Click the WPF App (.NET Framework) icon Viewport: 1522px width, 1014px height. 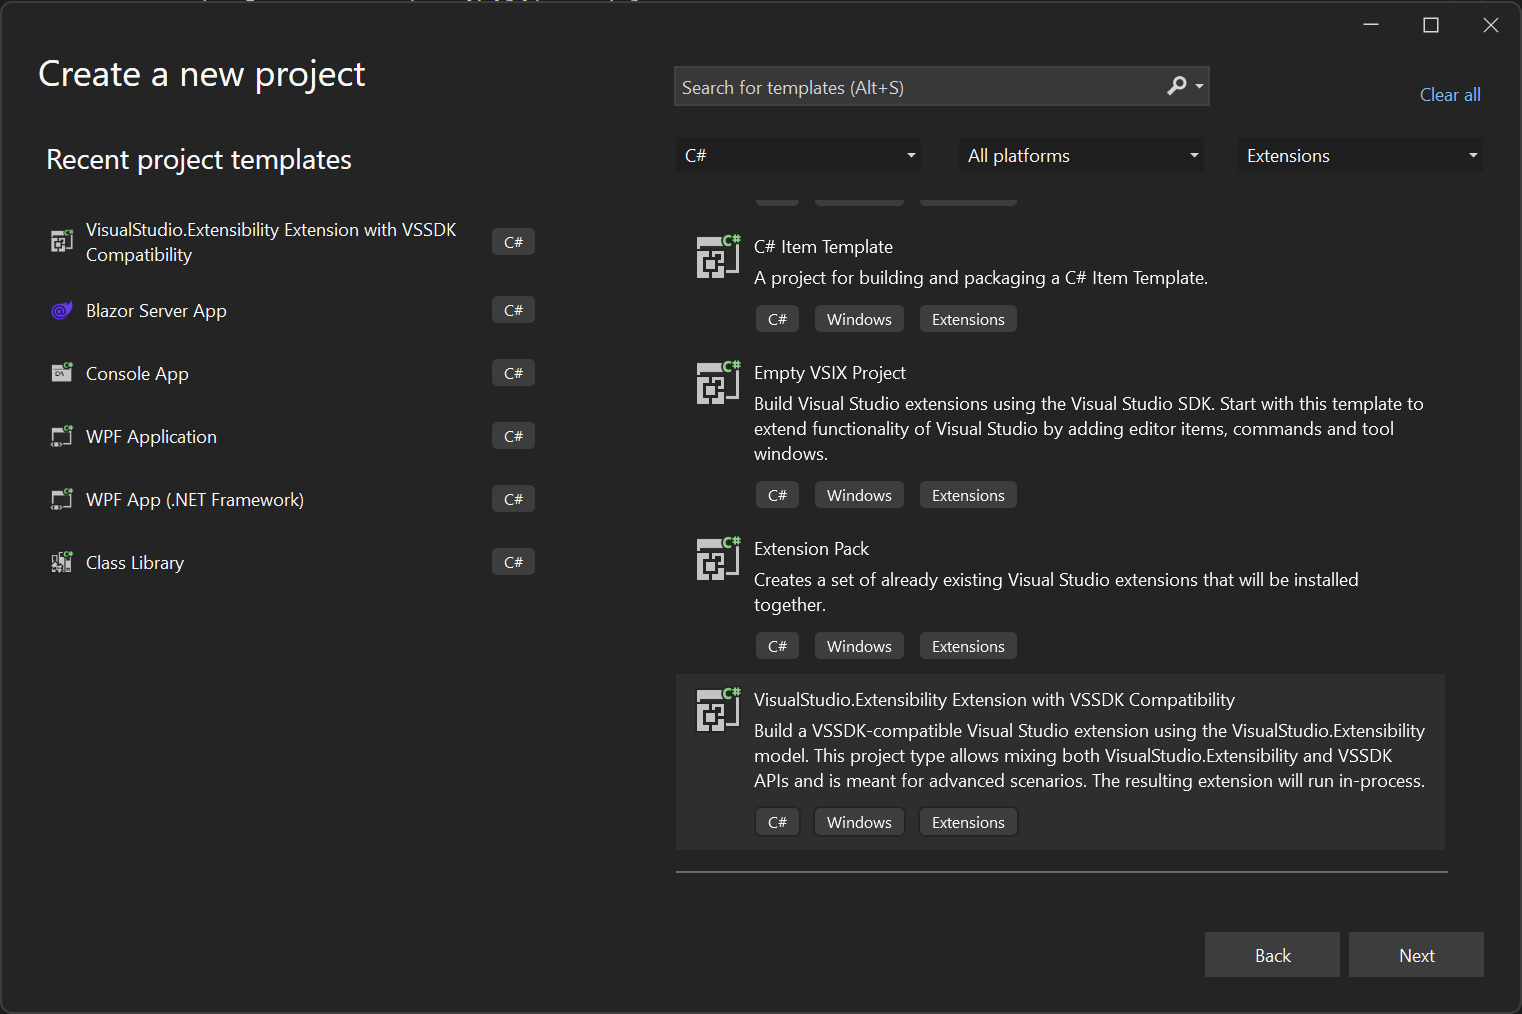tap(62, 499)
